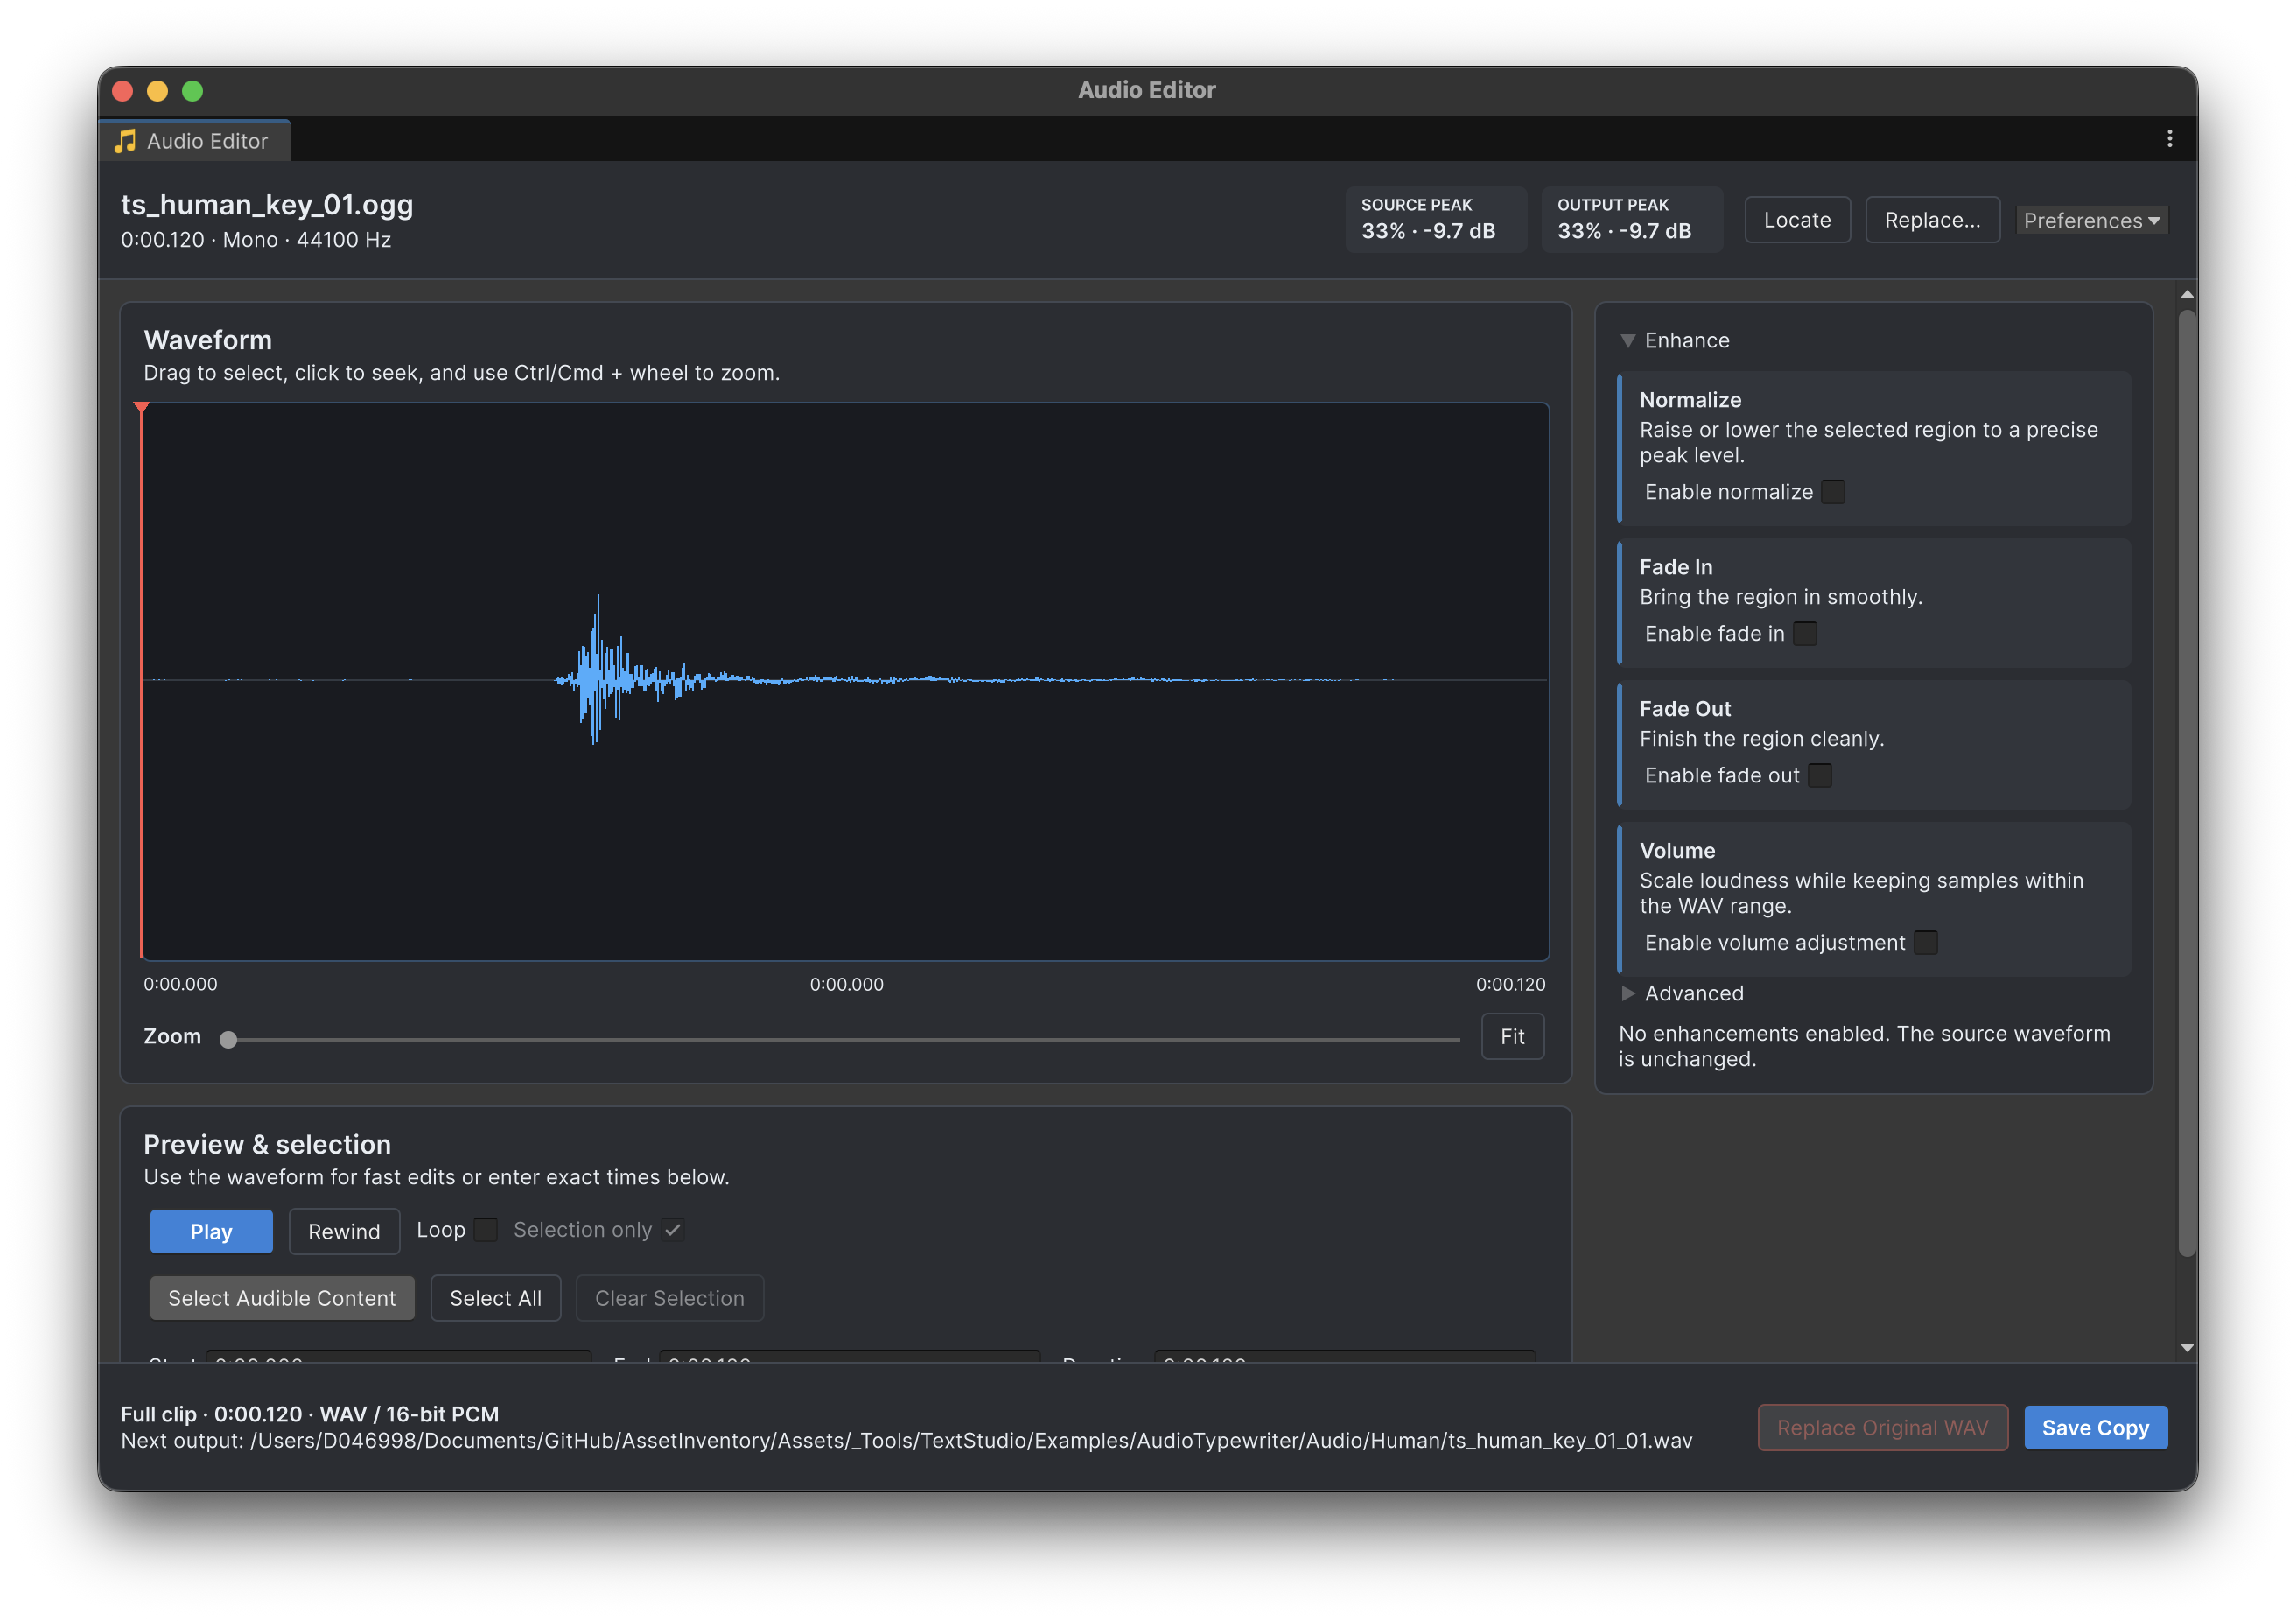Click the 'Full clip · 0:00.120 · WAV / 16-bit PCM' status line

tap(310, 1415)
